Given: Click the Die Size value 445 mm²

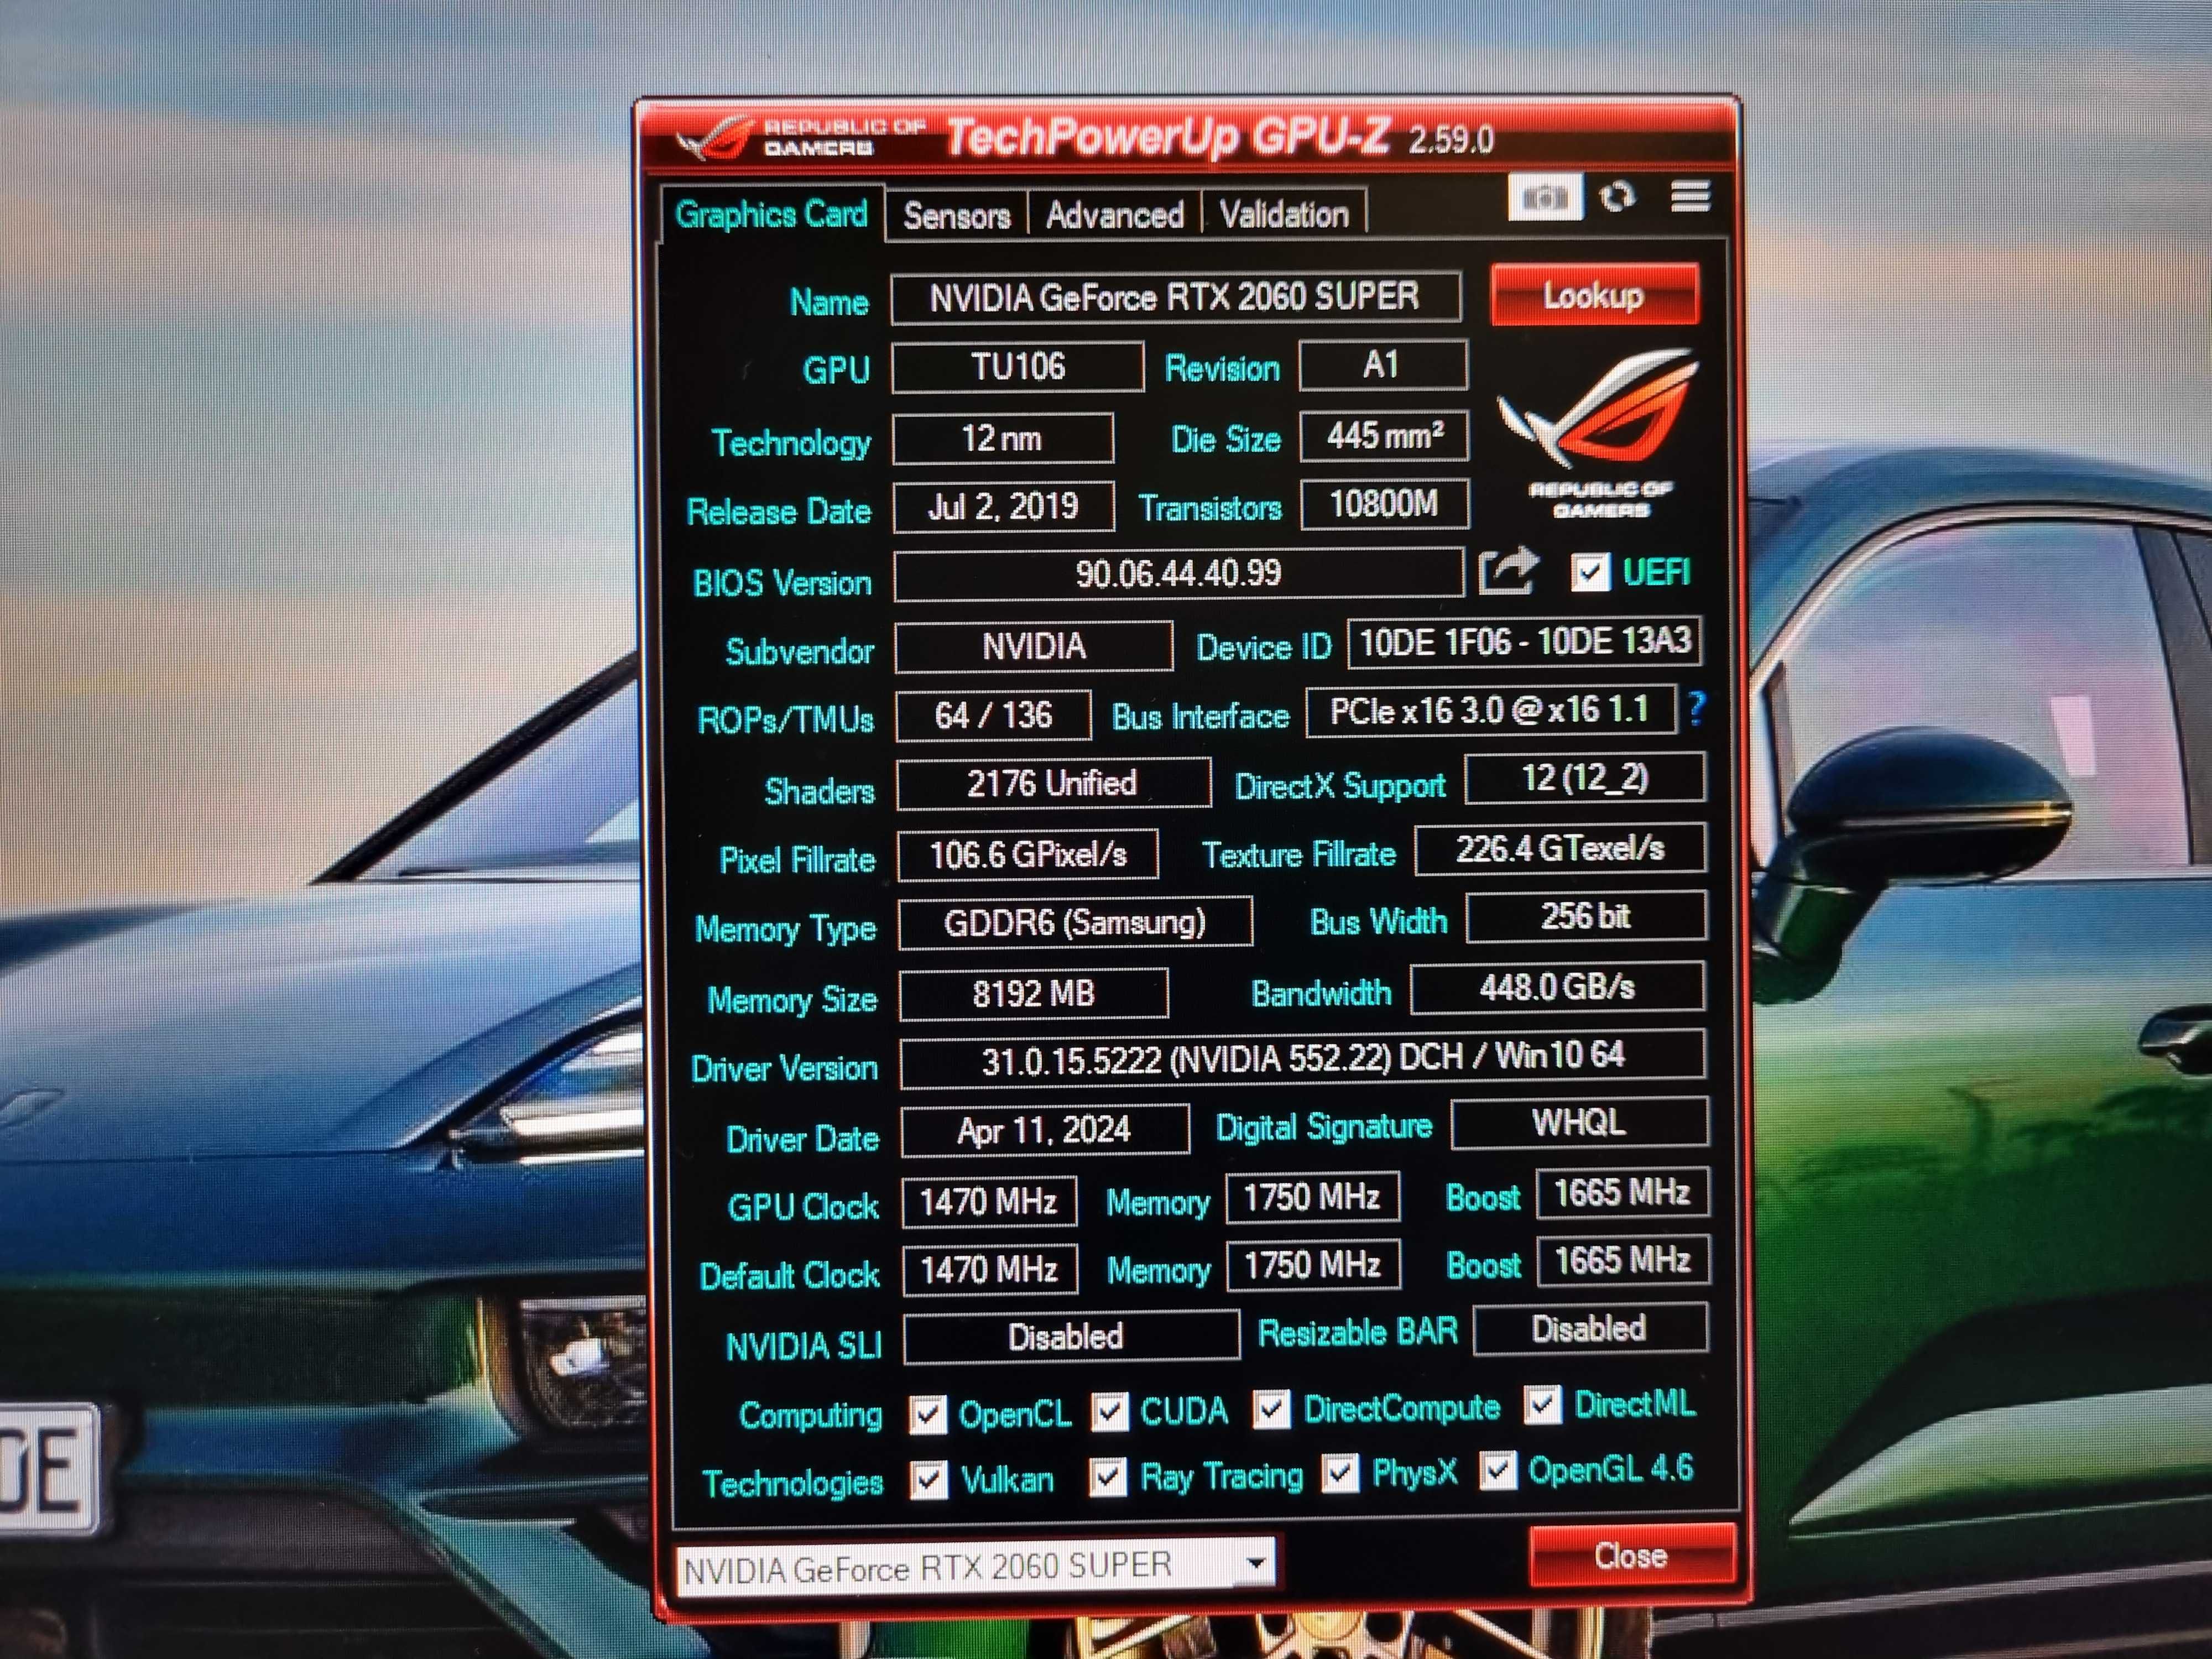Looking at the screenshot, I should pyautogui.click(x=1384, y=436).
